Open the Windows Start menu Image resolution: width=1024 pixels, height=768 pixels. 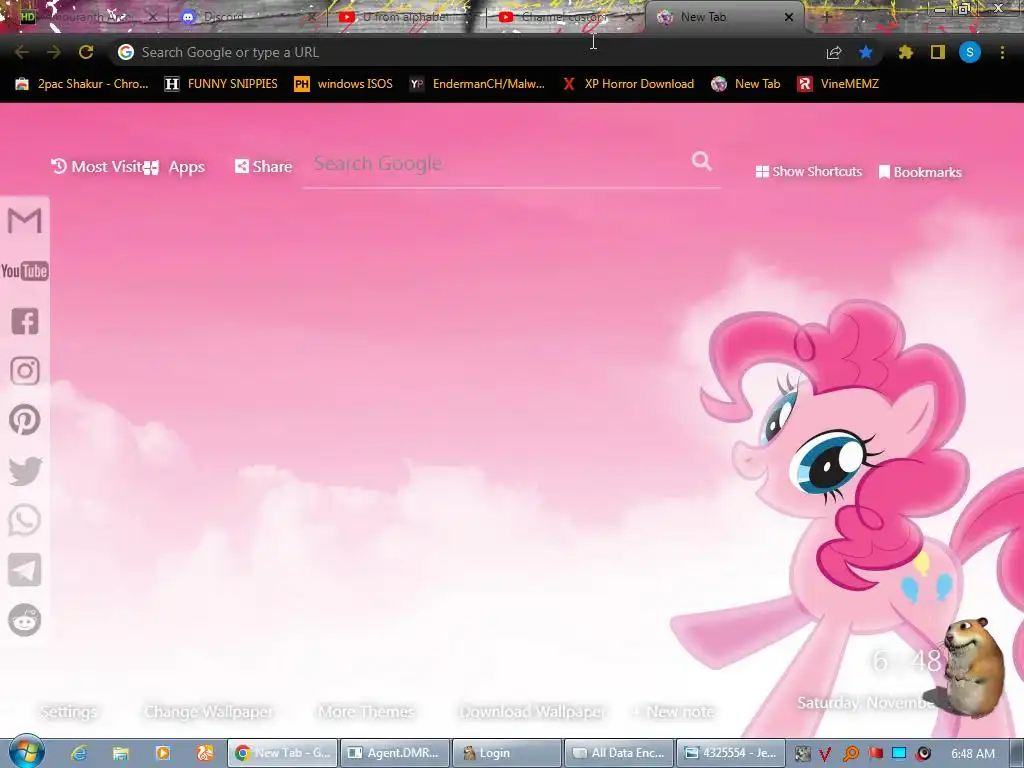tap(27, 752)
